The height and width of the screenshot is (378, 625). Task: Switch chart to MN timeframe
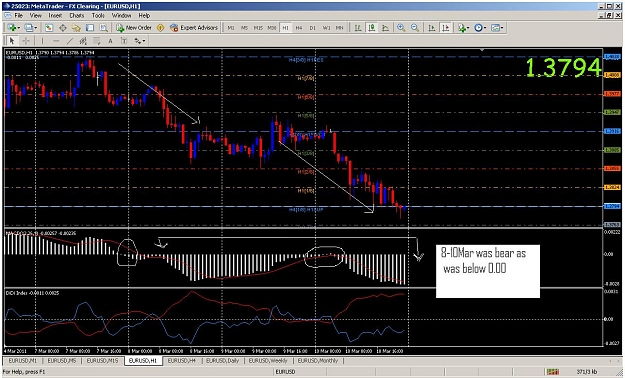[x=339, y=28]
